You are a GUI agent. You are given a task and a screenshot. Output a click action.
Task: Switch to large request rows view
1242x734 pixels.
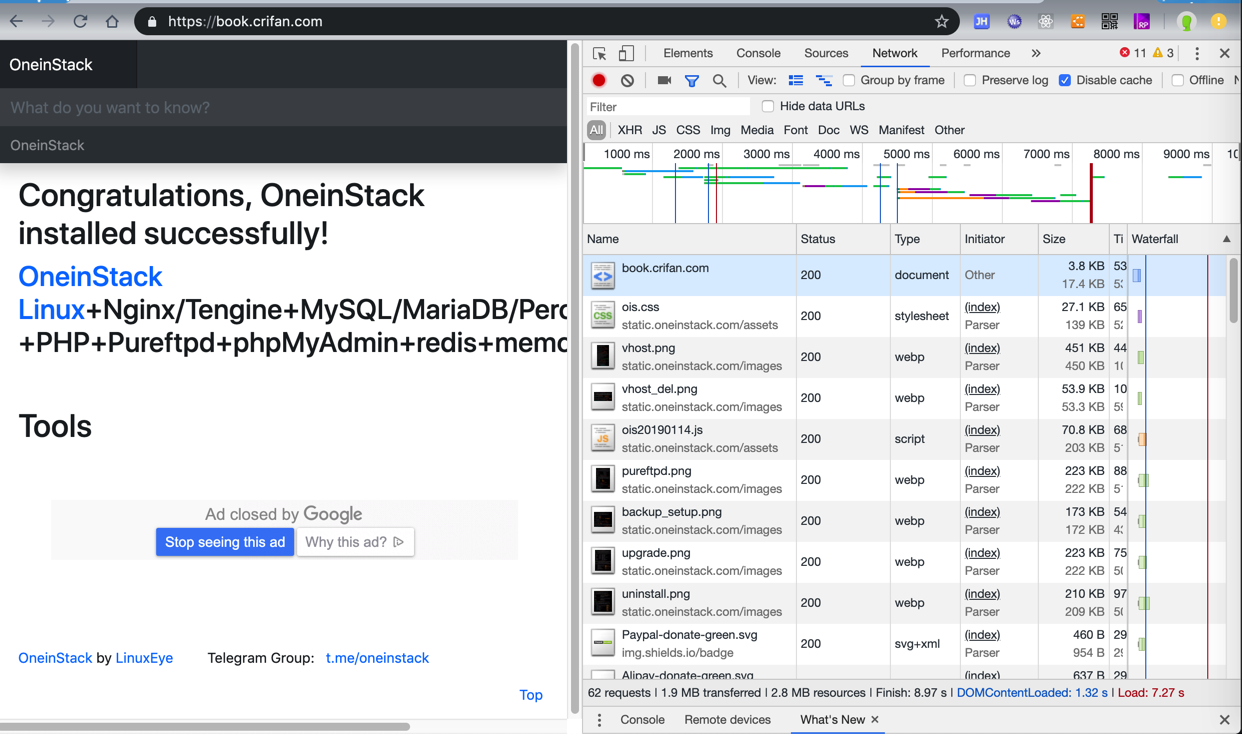796,80
